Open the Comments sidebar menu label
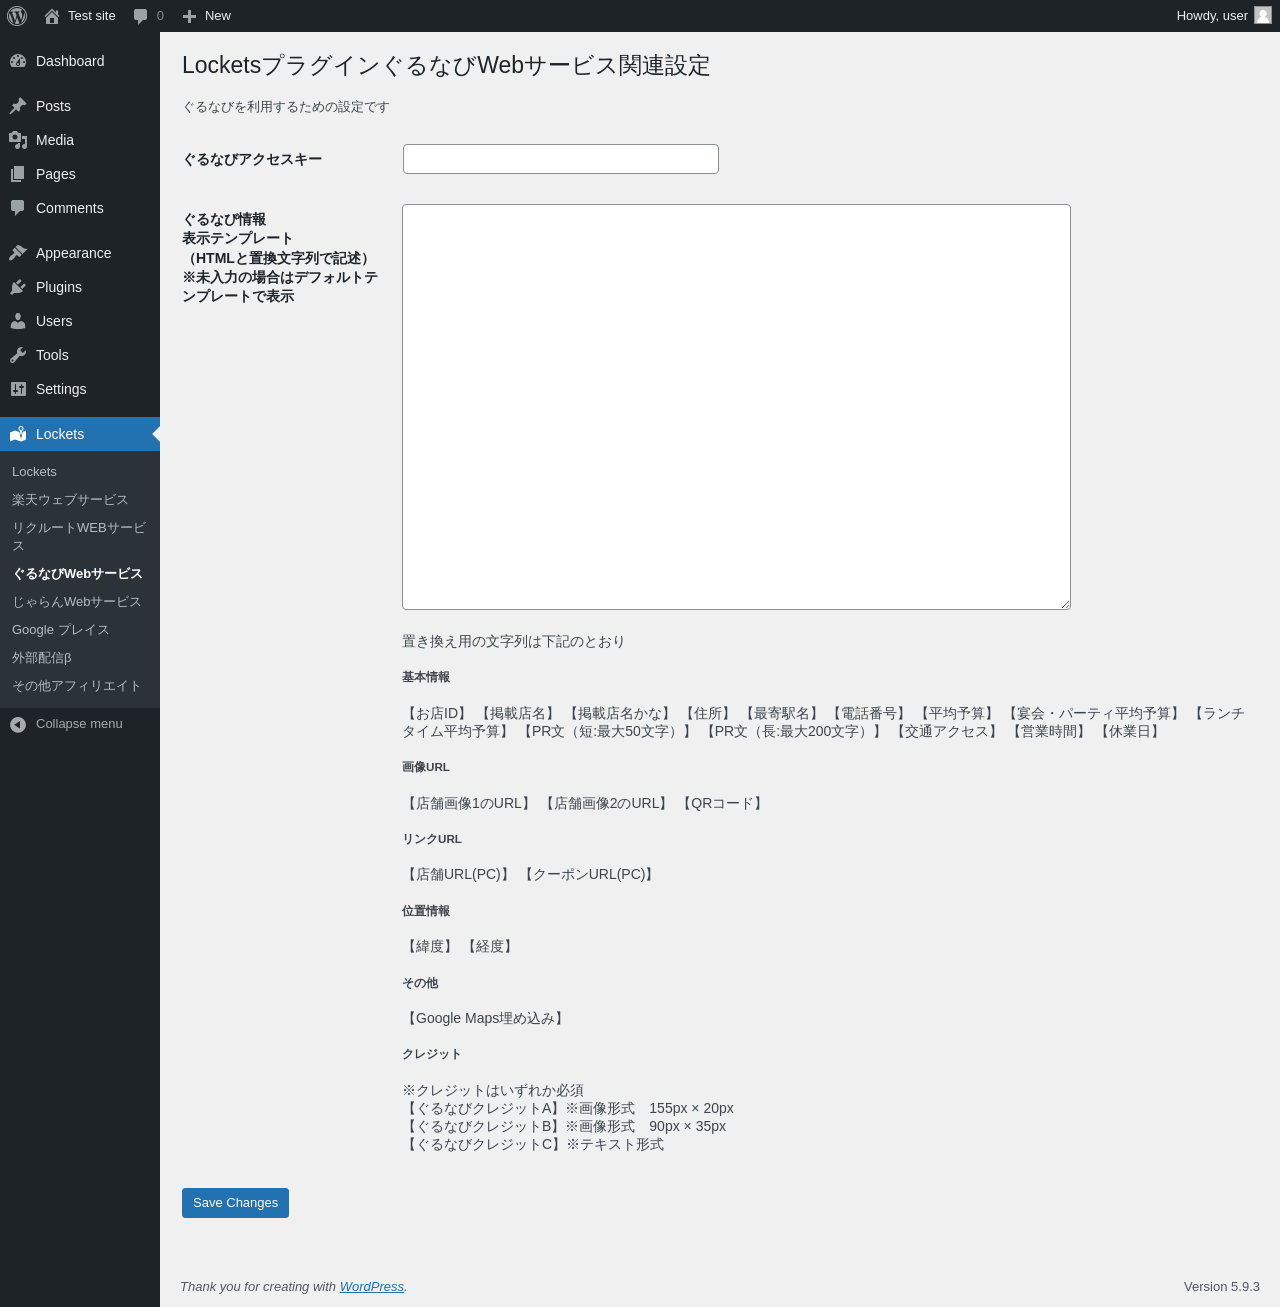Image resolution: width=1280 pixels, height=1307 pixels. (69, 208)
